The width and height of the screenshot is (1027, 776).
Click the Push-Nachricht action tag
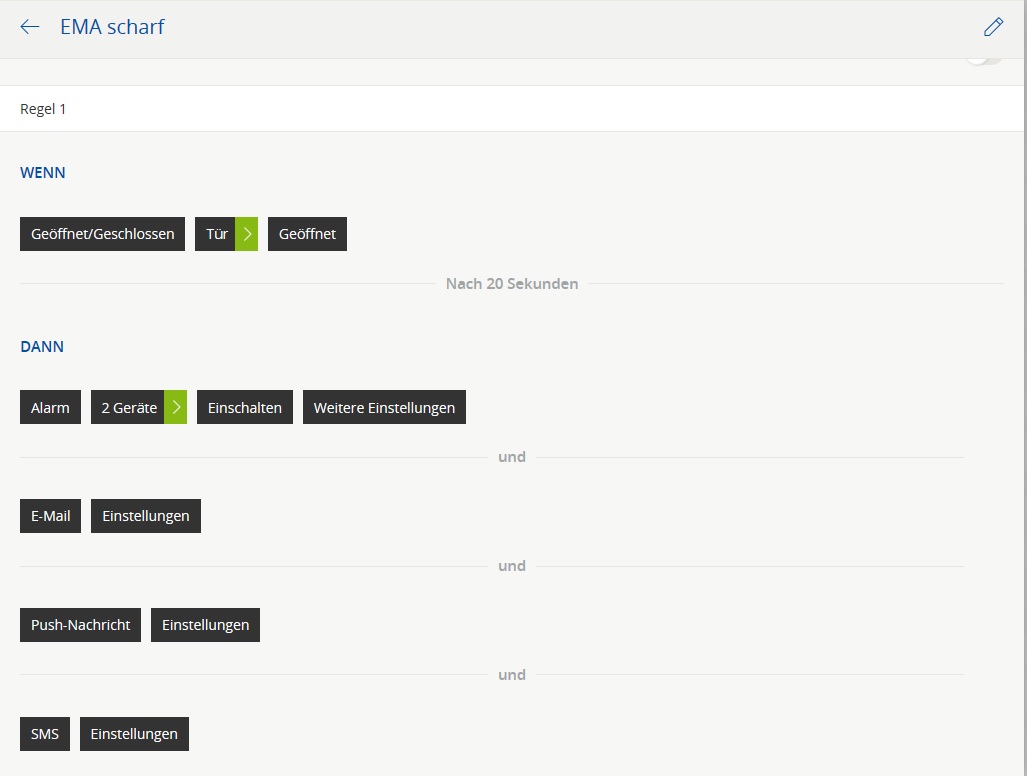(80, 625)
